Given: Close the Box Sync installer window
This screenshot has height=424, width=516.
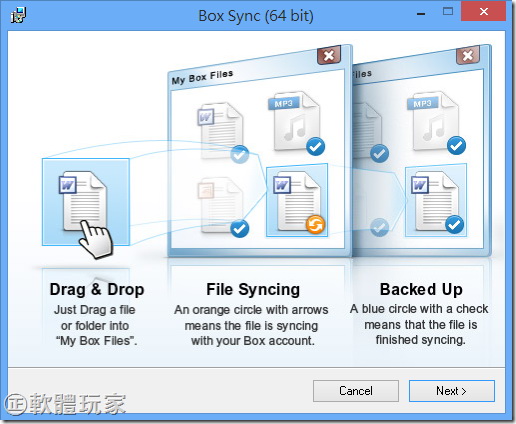Looking at the screenshot, I should [483, 11].
